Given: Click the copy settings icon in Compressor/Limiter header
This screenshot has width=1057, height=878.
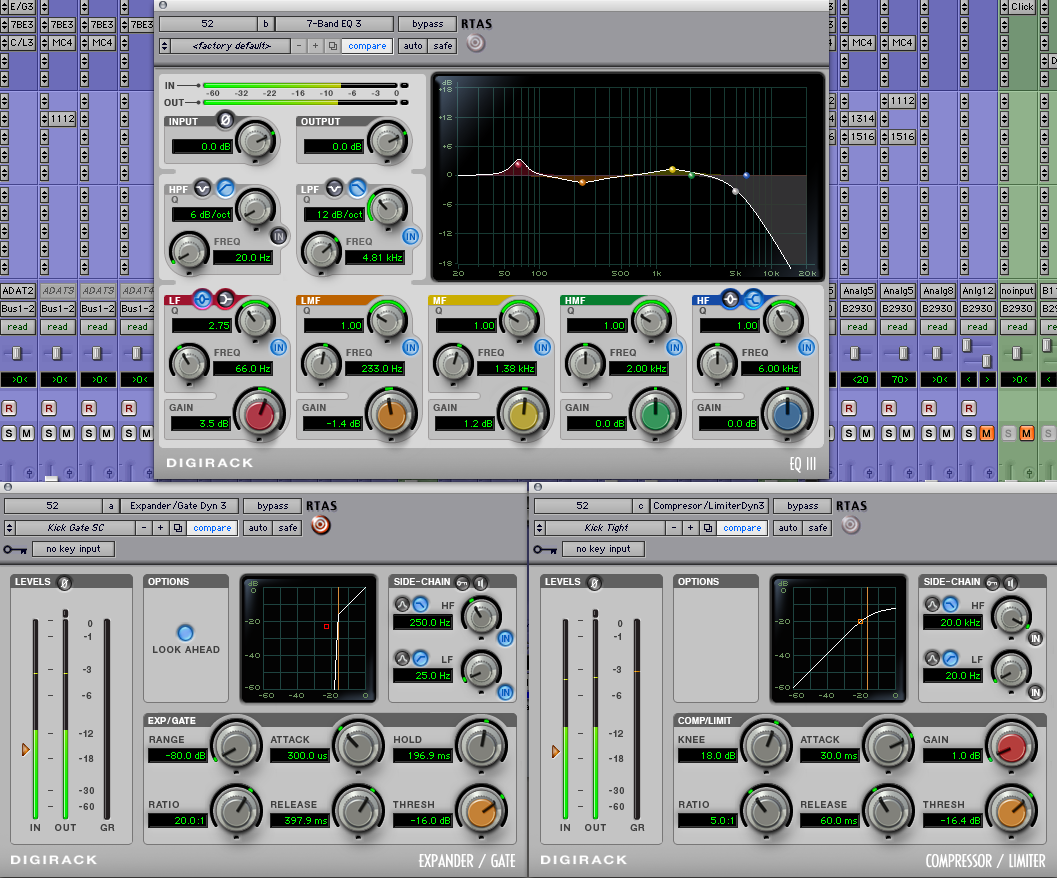Looking at the screenshot, I should 707,528.
